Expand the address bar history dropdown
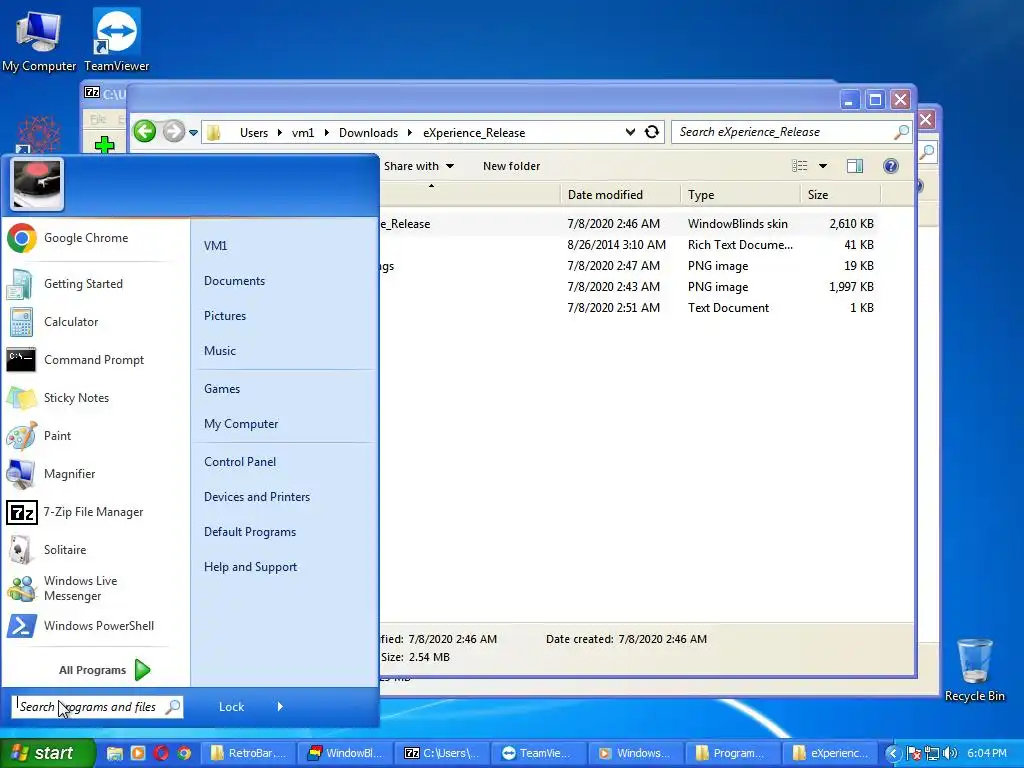Viewport: 1024px width, 768px height. 630,132
